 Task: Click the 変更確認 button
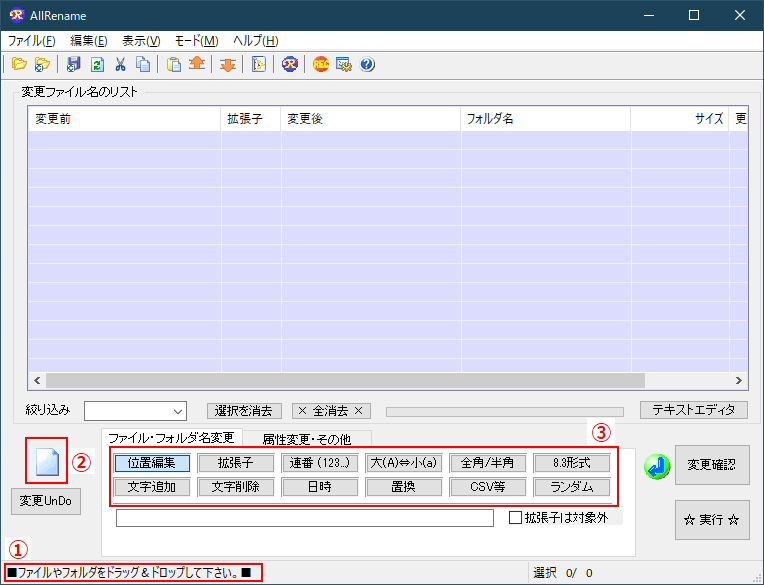pyautogui.click(x=712, y=465)
